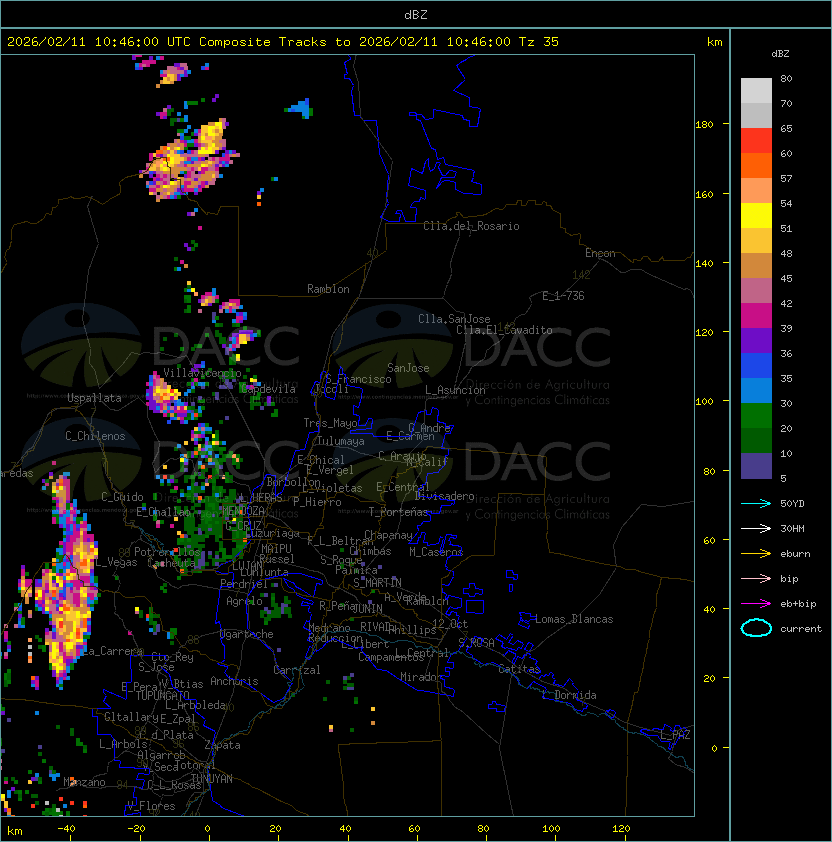Click the white 30HM track arrow in the legend
832x842 pixels.
[756, 528]
